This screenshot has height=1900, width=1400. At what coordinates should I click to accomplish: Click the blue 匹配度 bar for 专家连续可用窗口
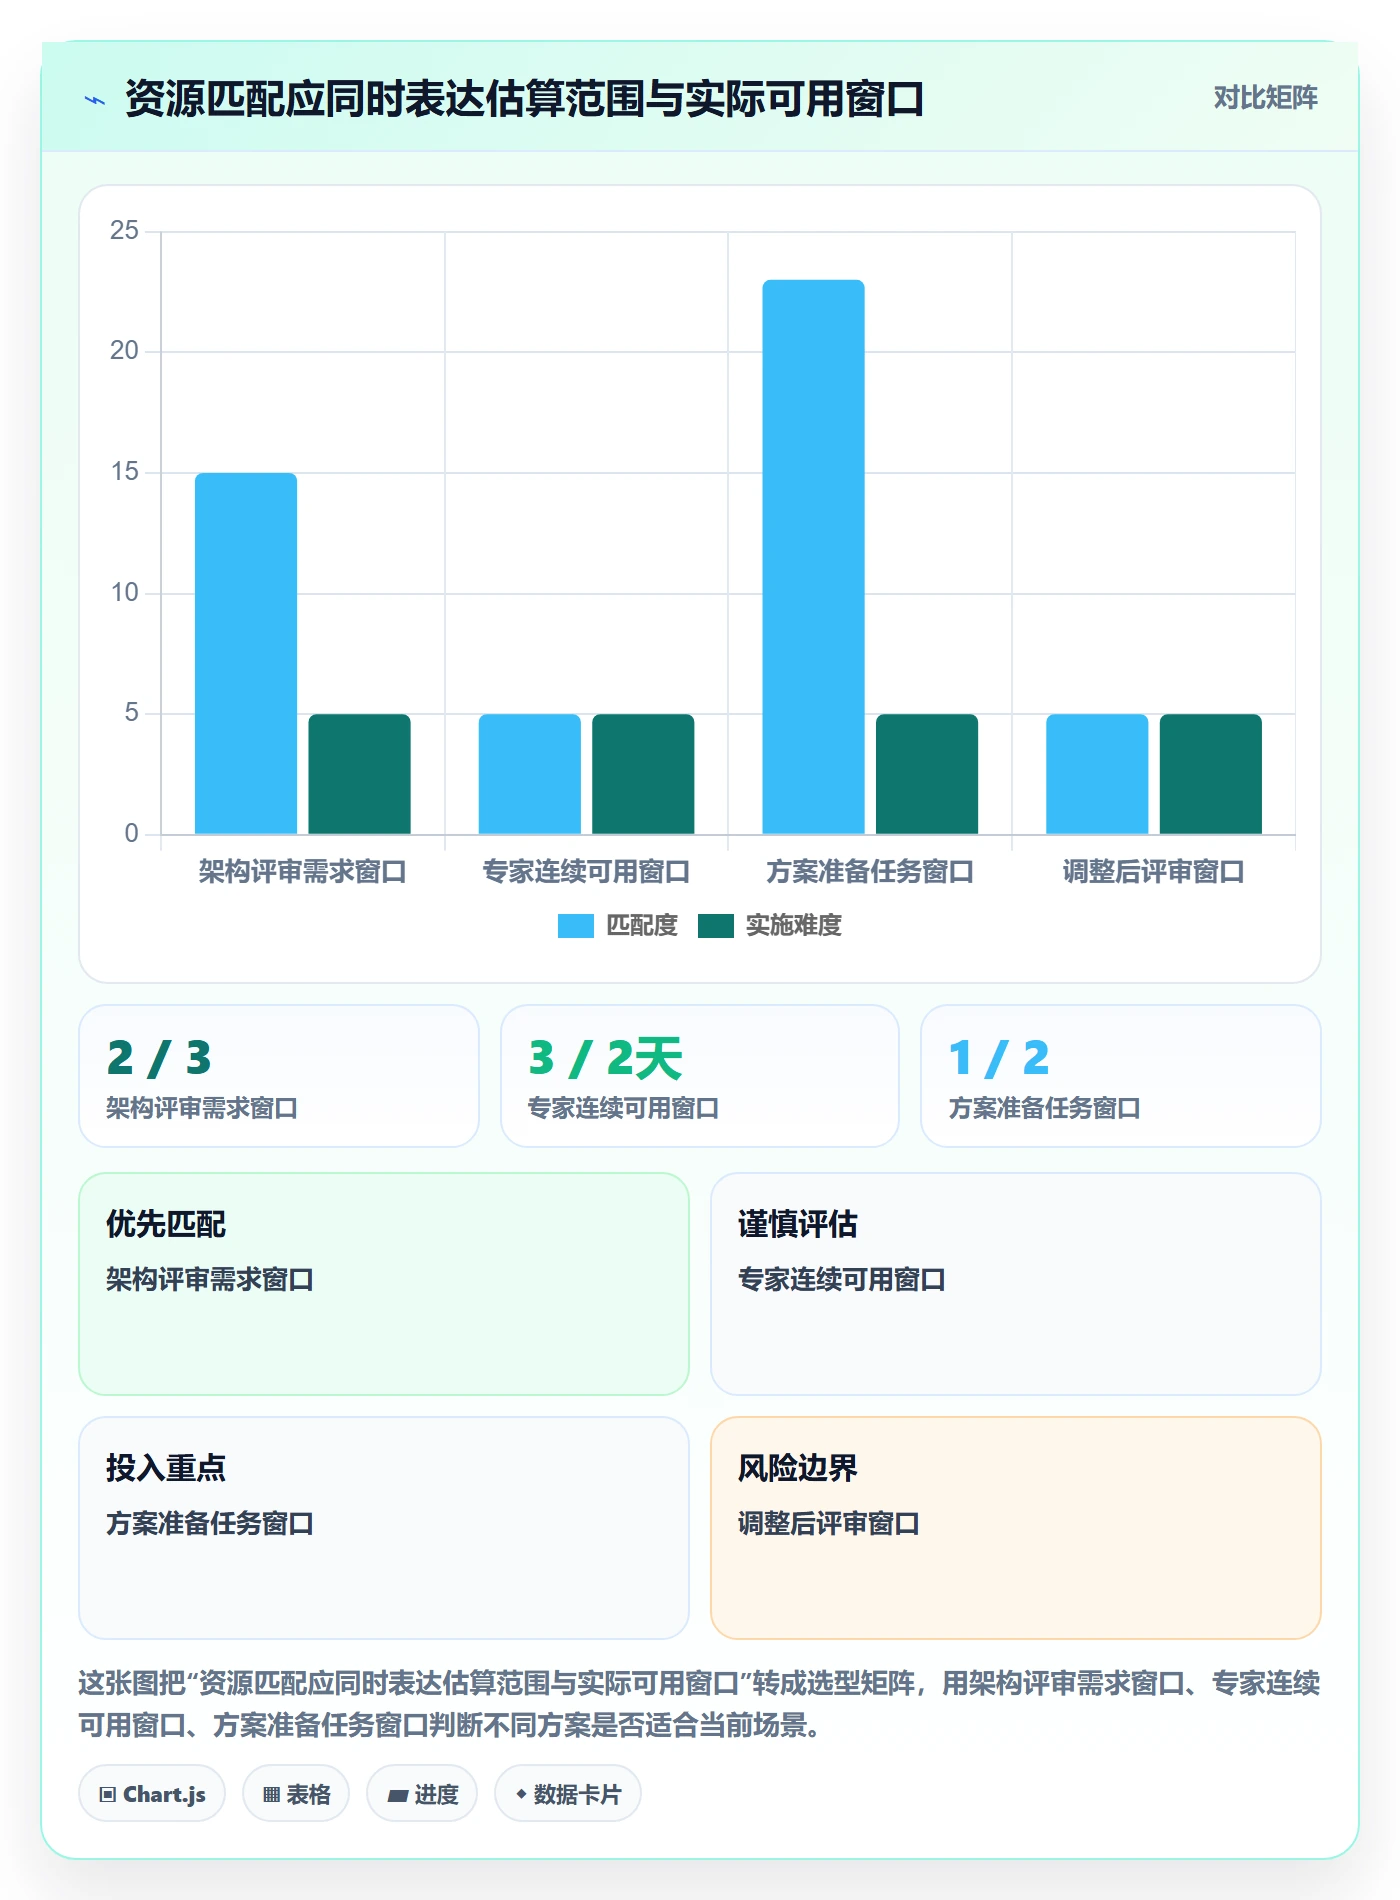529,774
